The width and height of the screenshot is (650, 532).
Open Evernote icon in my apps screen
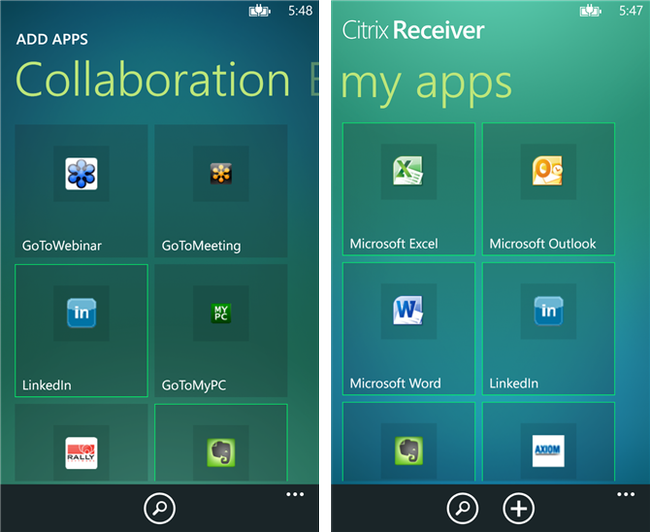[x=408, y=450]
